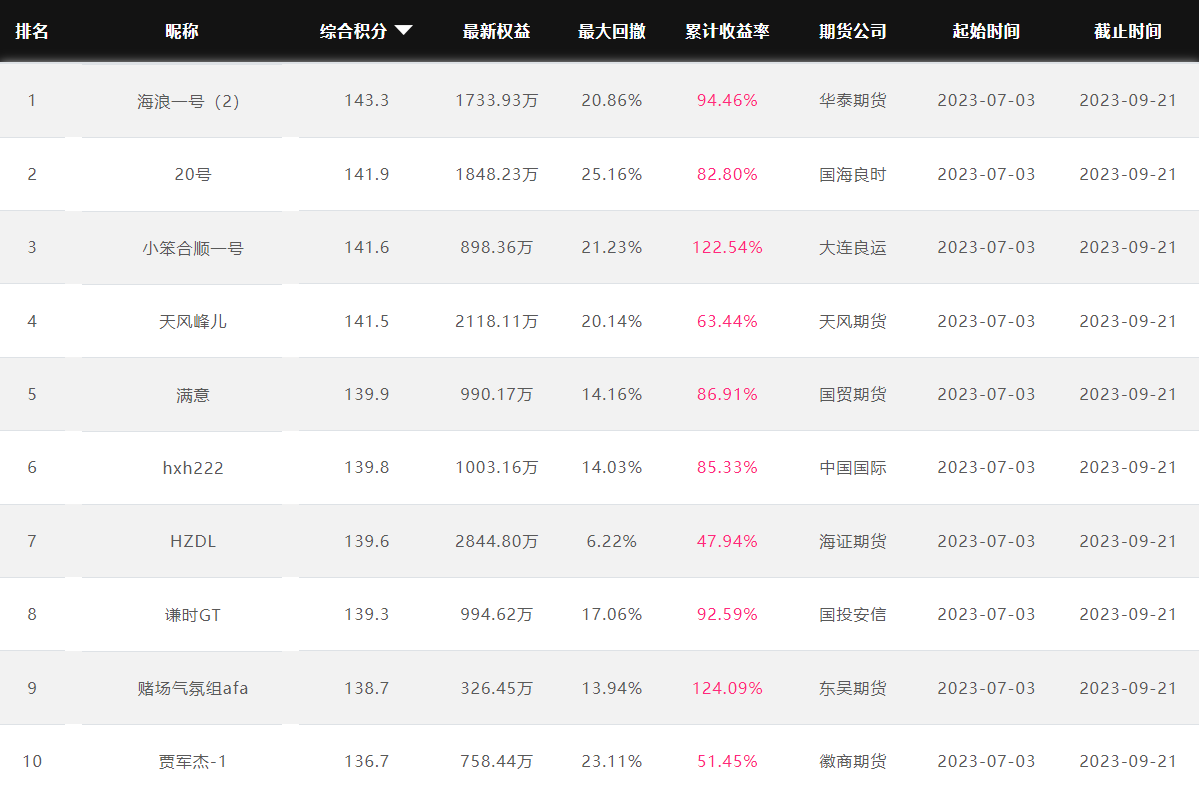Viewport: 1199px width, 797px height.
Task: Open the nickname 海浪一号（2）
Action: click(x=189, y=101)
